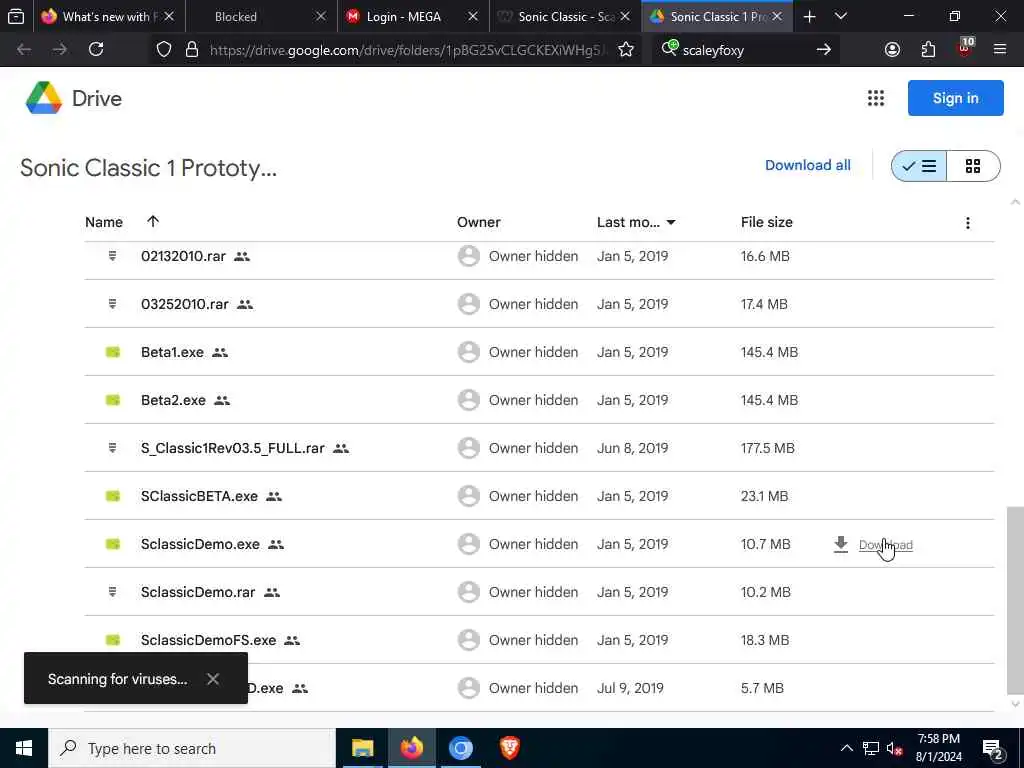Click the search go arrow
Viewport: 1024px width, 768px height.
pos(824,50)
